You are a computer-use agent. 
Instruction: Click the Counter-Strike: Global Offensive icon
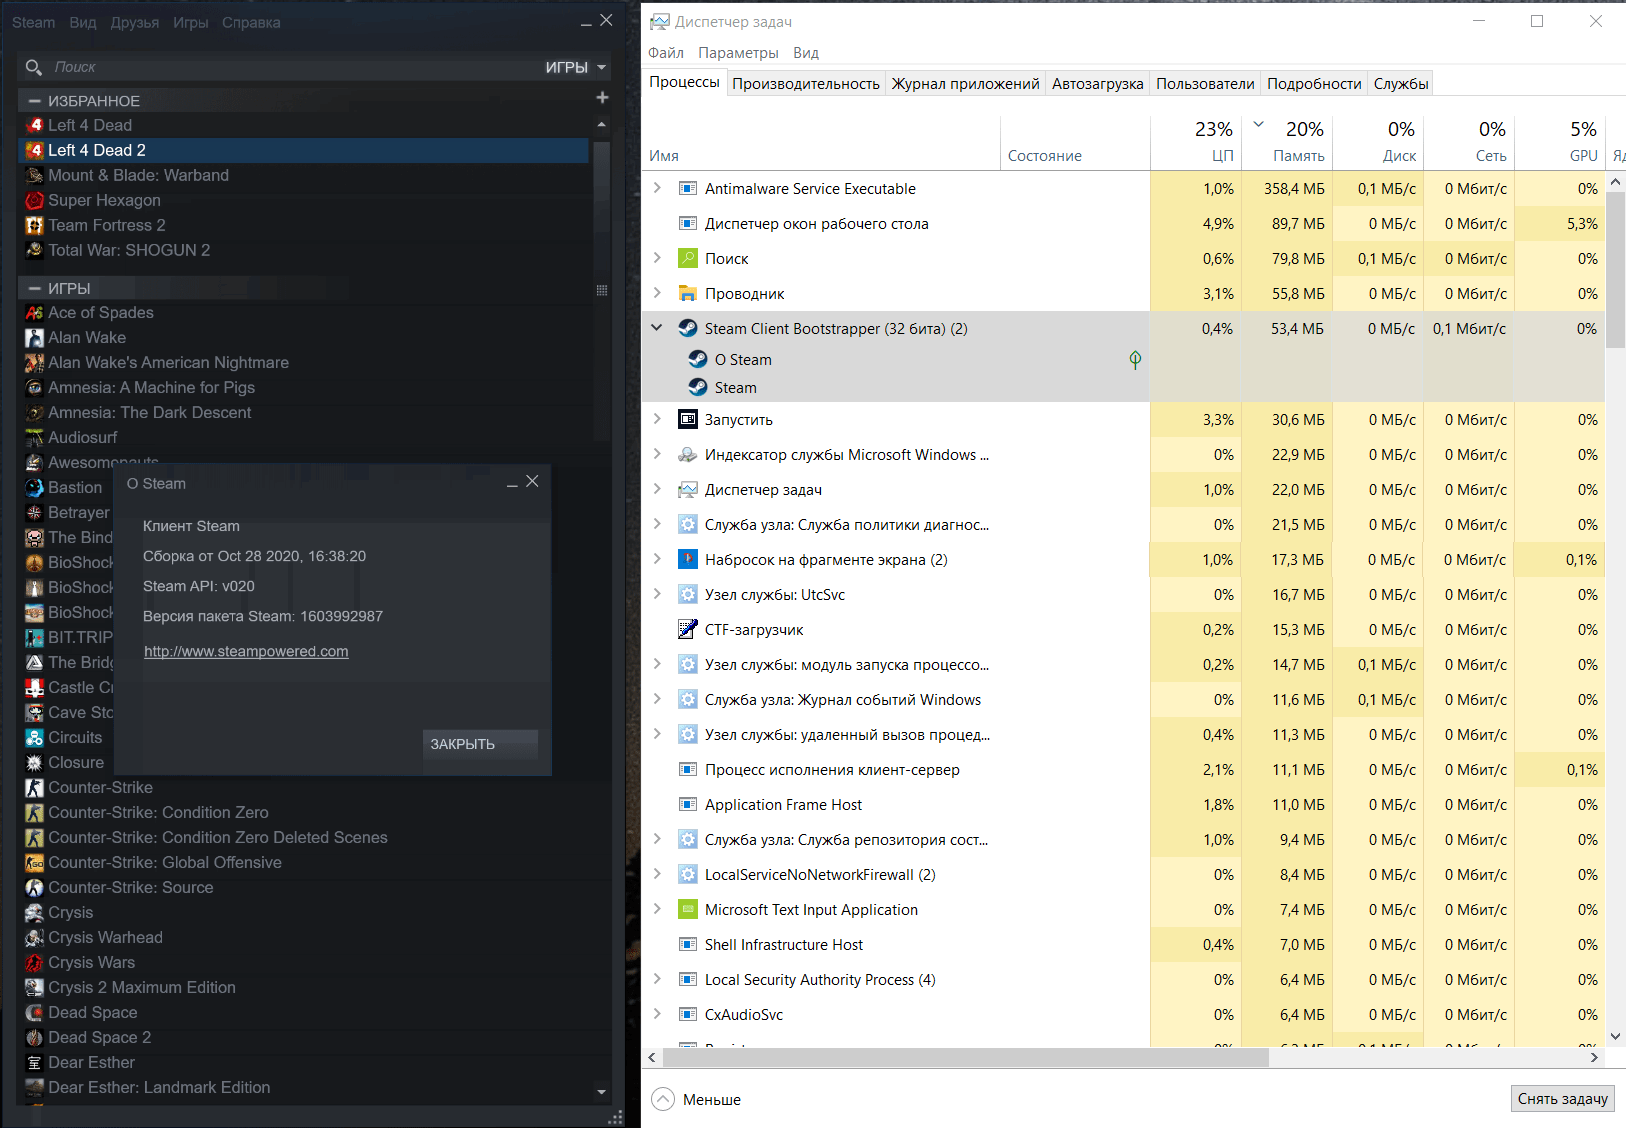click(35, 862)
